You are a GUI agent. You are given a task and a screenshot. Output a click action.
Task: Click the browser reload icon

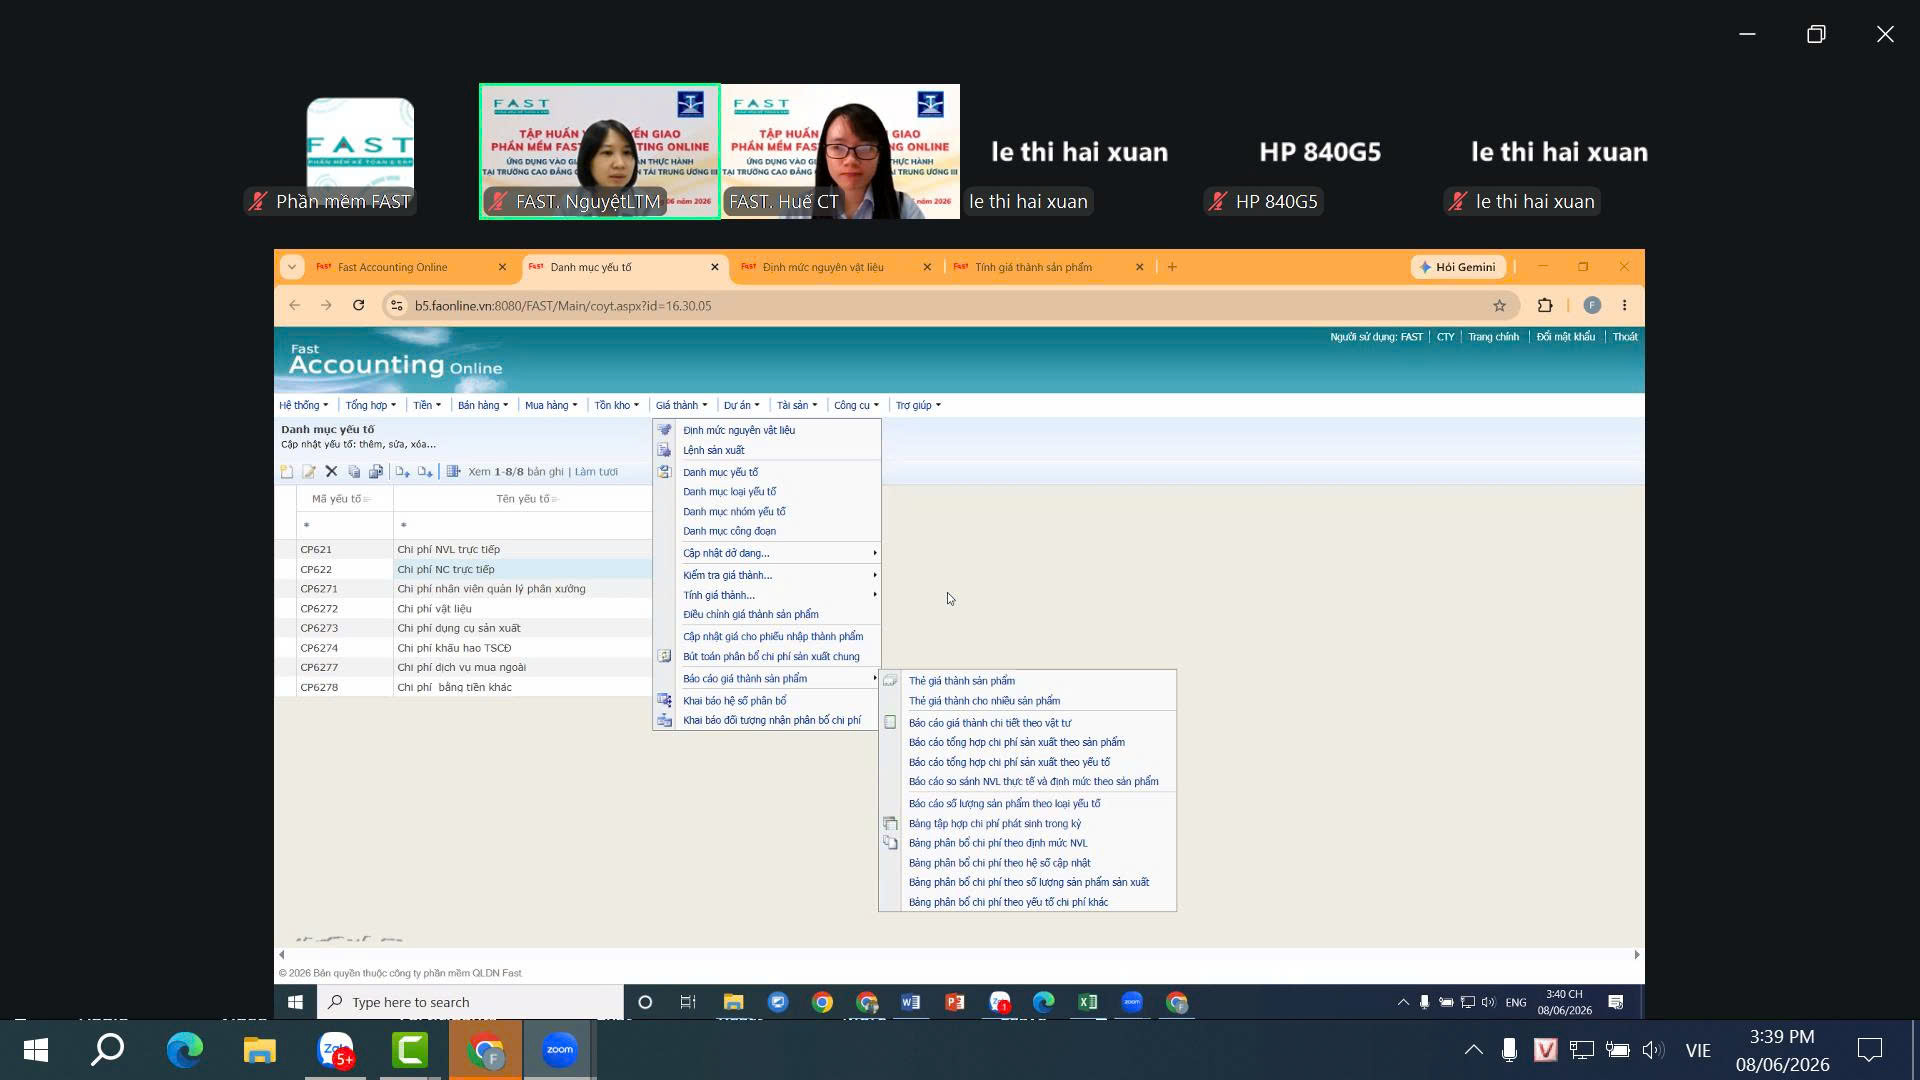(x=358, y=306)
